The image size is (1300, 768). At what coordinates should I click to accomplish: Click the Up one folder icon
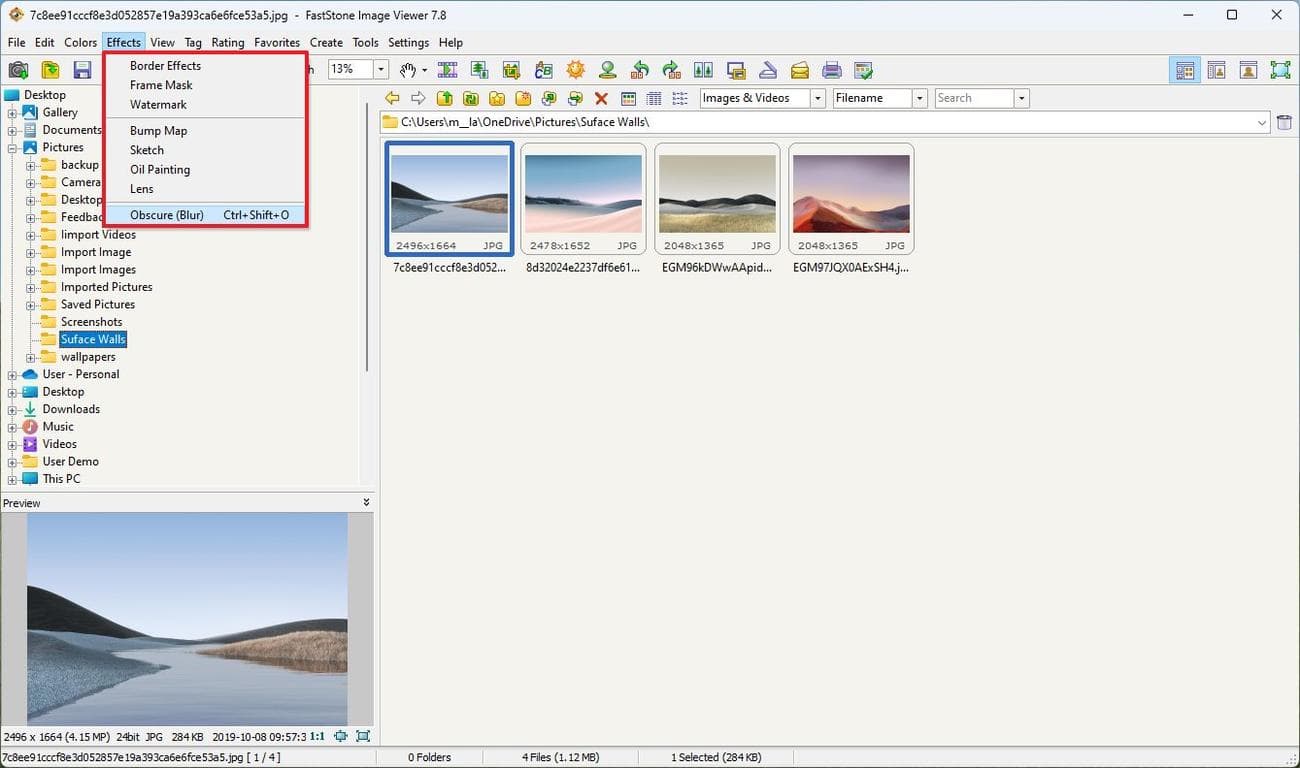(445, 98)
